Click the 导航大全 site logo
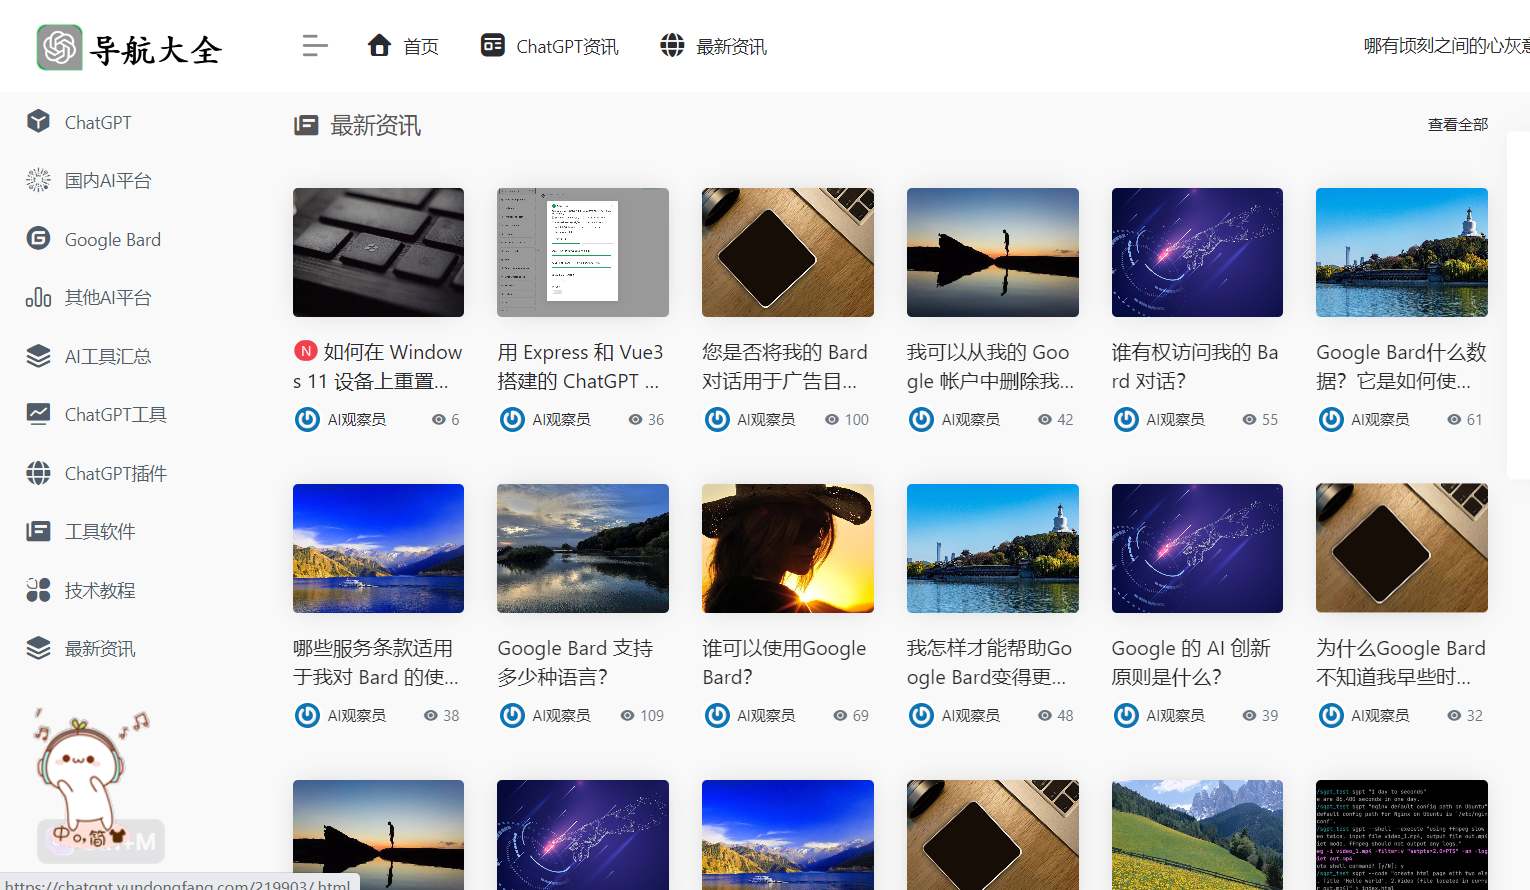Viewport: 1530px width, 890px height. [x=129, y=47]
